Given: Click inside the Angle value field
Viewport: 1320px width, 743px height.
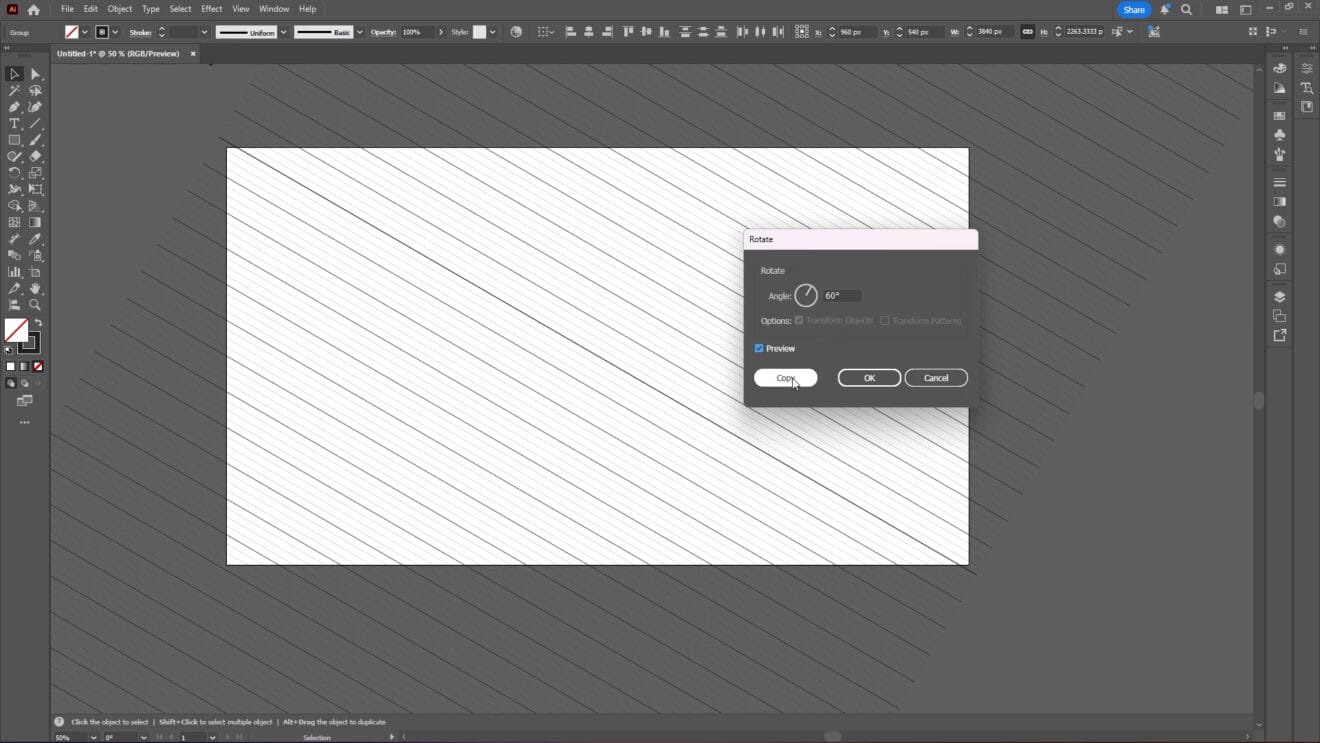Looking at the screenshot, I should (x=845, y=295).
